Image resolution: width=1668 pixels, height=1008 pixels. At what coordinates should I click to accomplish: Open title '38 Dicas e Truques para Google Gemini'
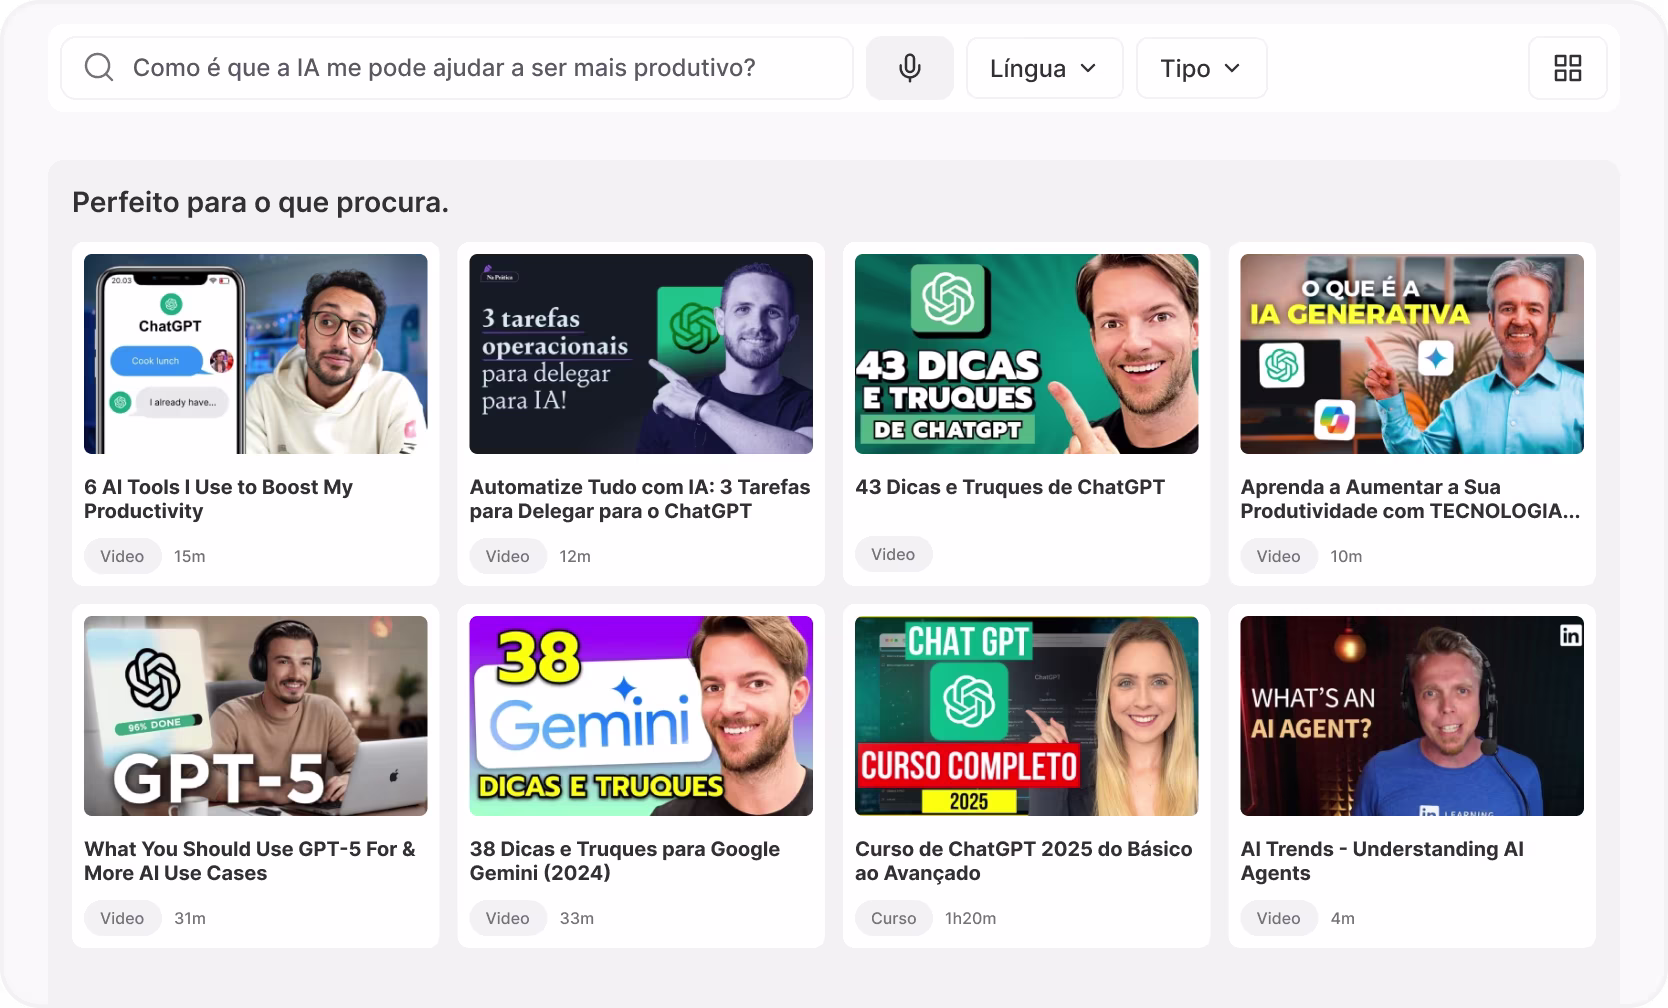625,861
